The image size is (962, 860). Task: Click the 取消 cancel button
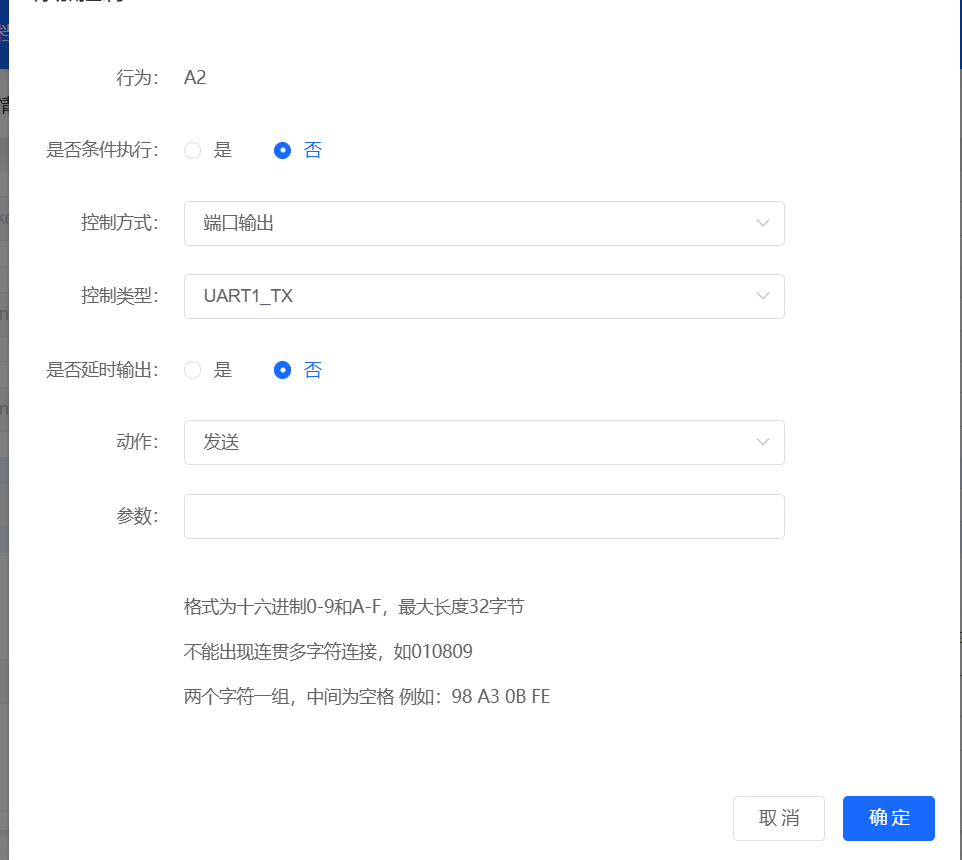(x=779, y=818)
